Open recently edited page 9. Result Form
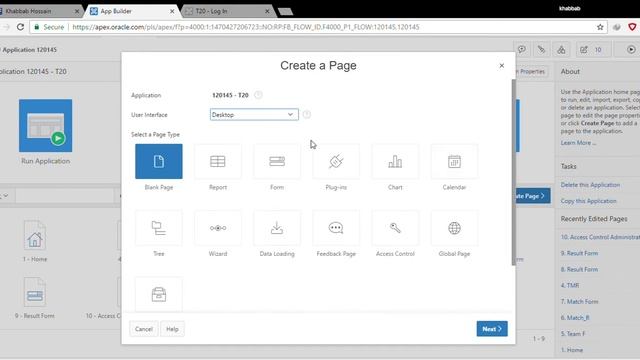 coord(579,253)
